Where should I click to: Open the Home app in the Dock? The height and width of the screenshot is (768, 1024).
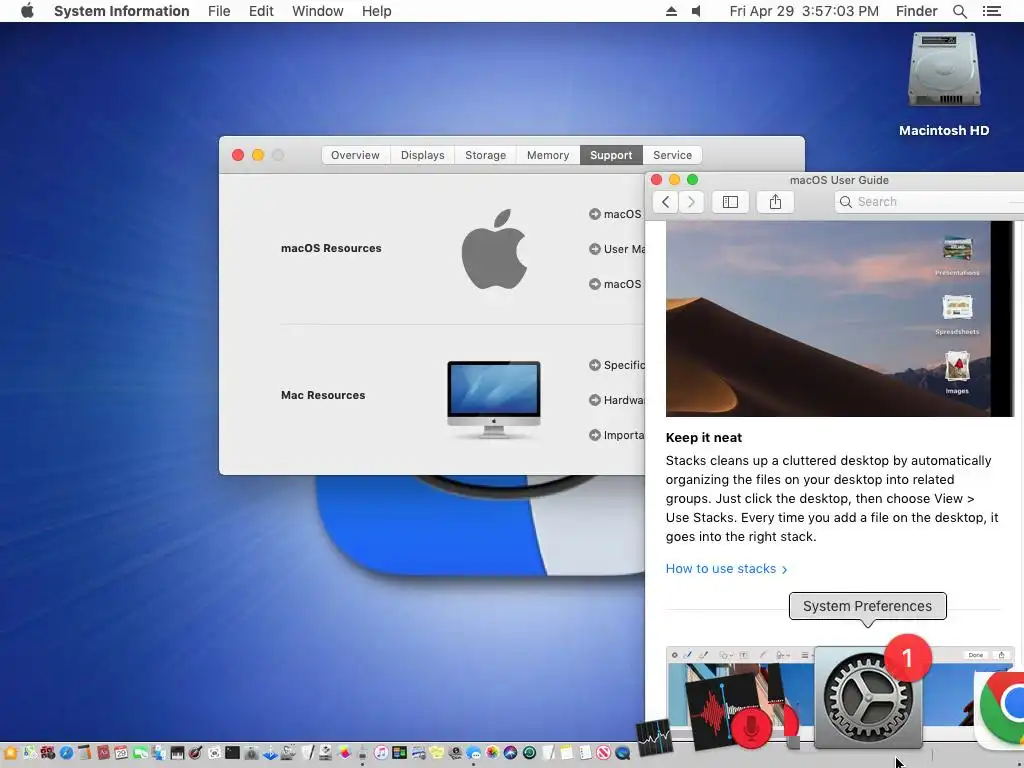10,753
